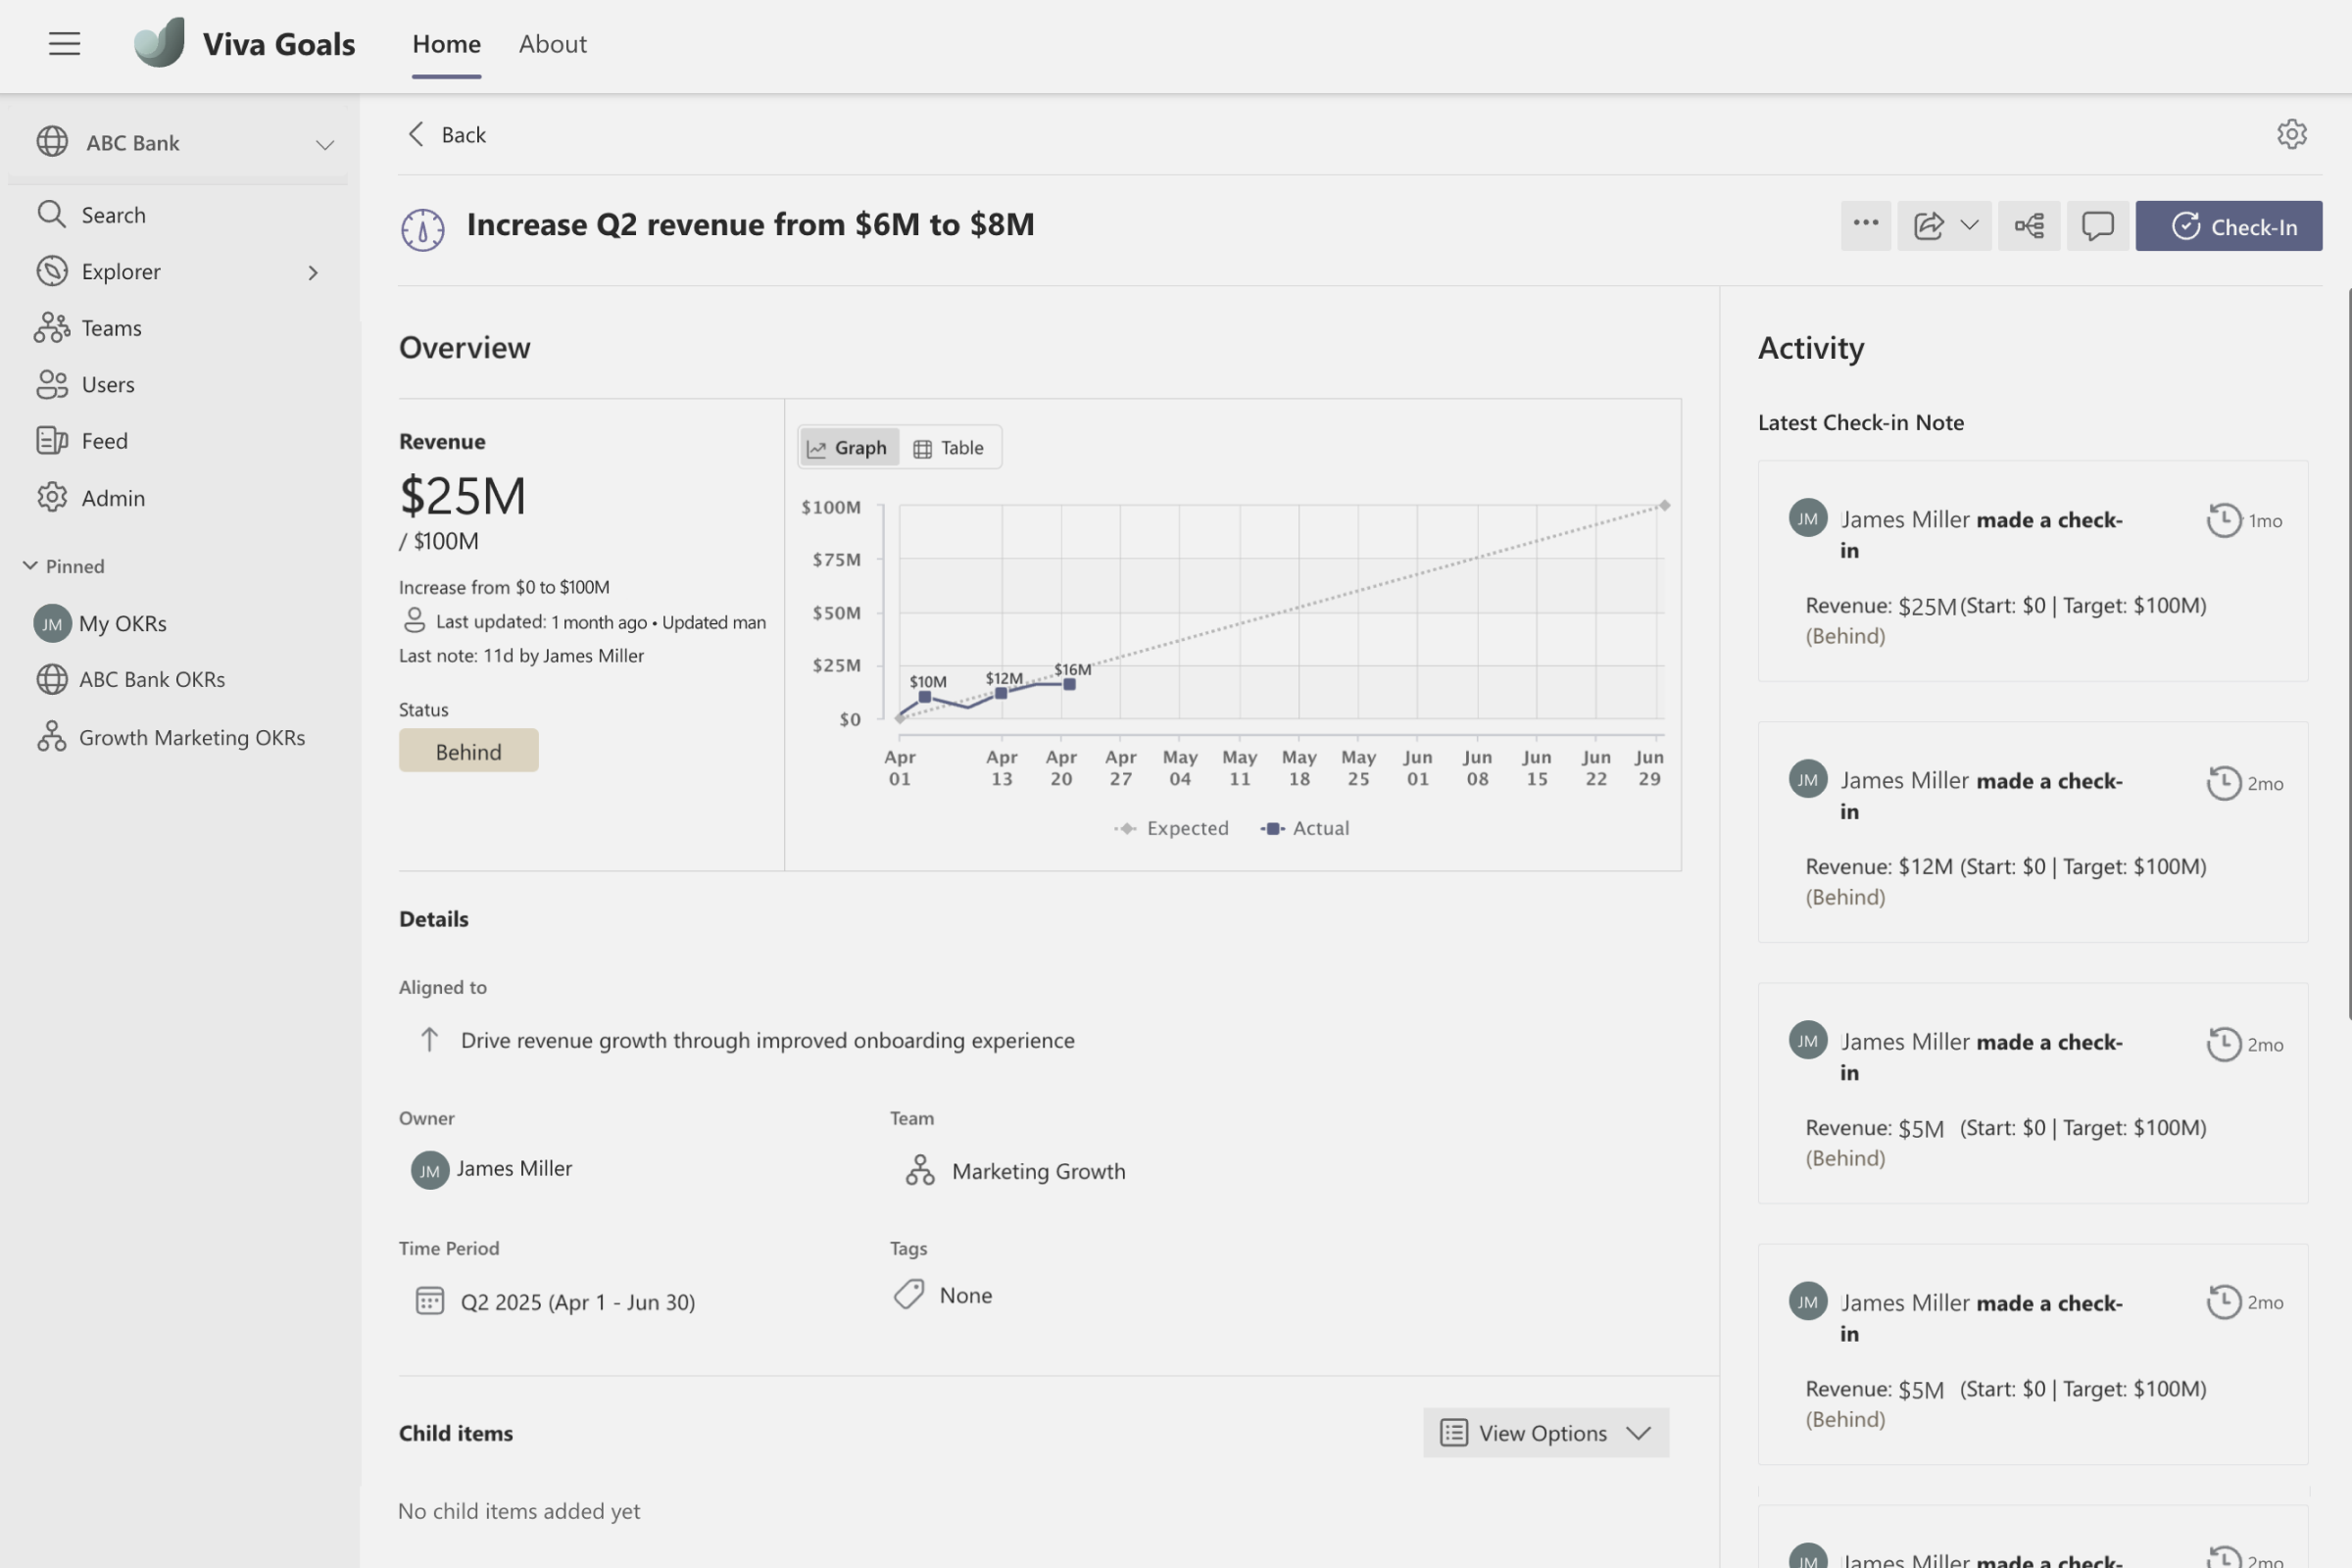The height and width of the screenshot is (1568, 2352).
Task: Open the alignment hierarchy view icon
Action: (x=2029, y=225)
